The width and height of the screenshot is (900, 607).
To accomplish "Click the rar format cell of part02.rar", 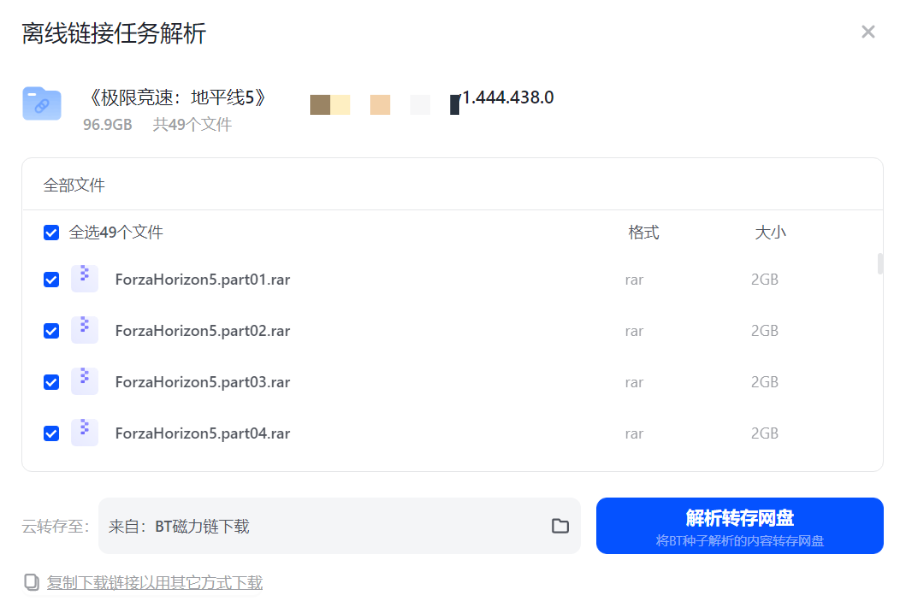I will [634, 331].
